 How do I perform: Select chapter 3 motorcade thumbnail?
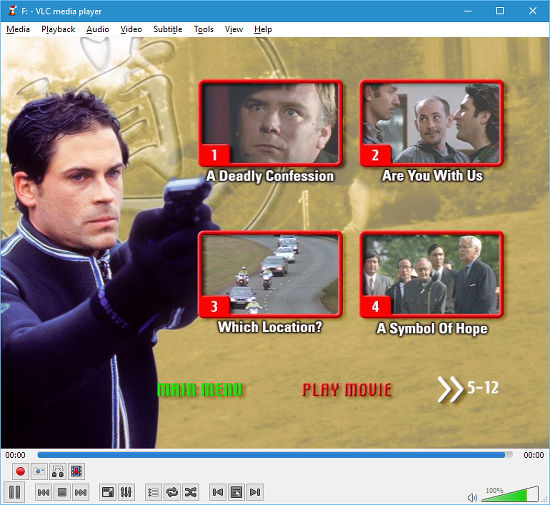click(270, 274)
